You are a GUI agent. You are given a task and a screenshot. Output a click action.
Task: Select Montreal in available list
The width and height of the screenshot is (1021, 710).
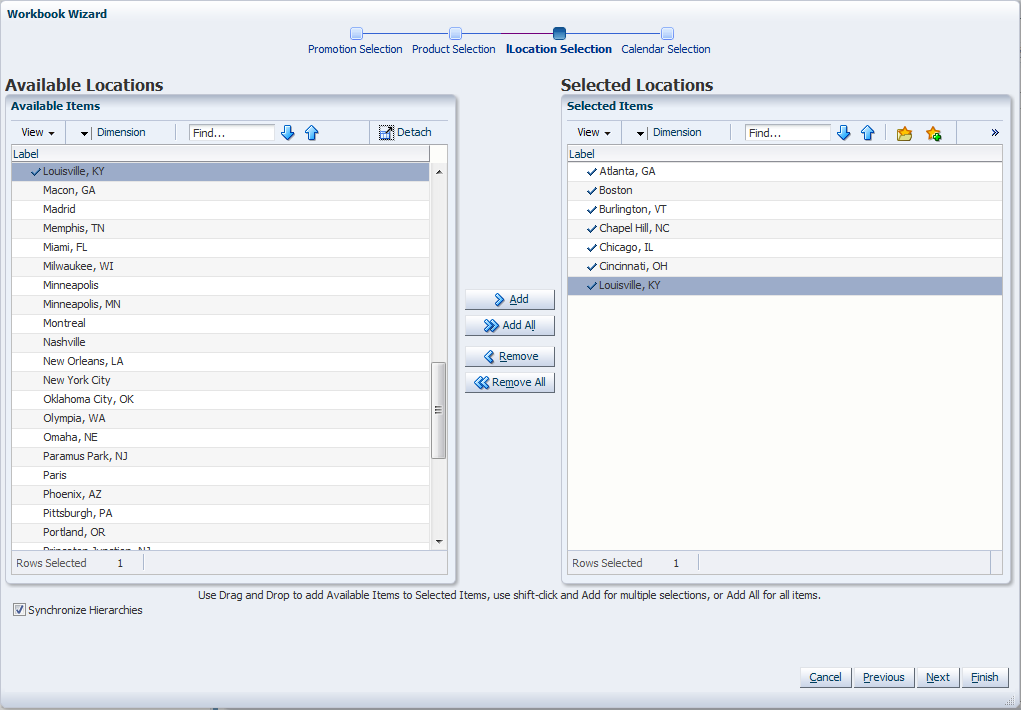point(220,323)
